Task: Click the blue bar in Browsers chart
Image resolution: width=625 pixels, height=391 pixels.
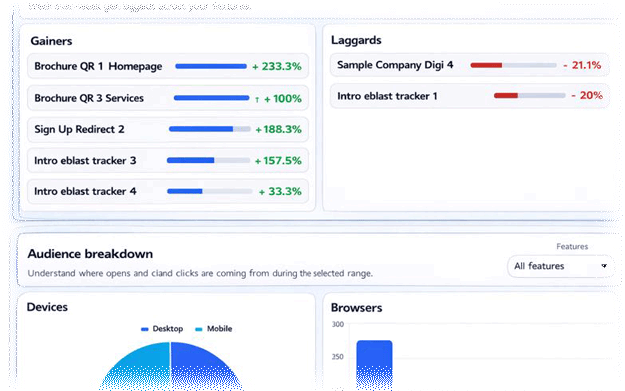Action: click(x=374, y=365)
